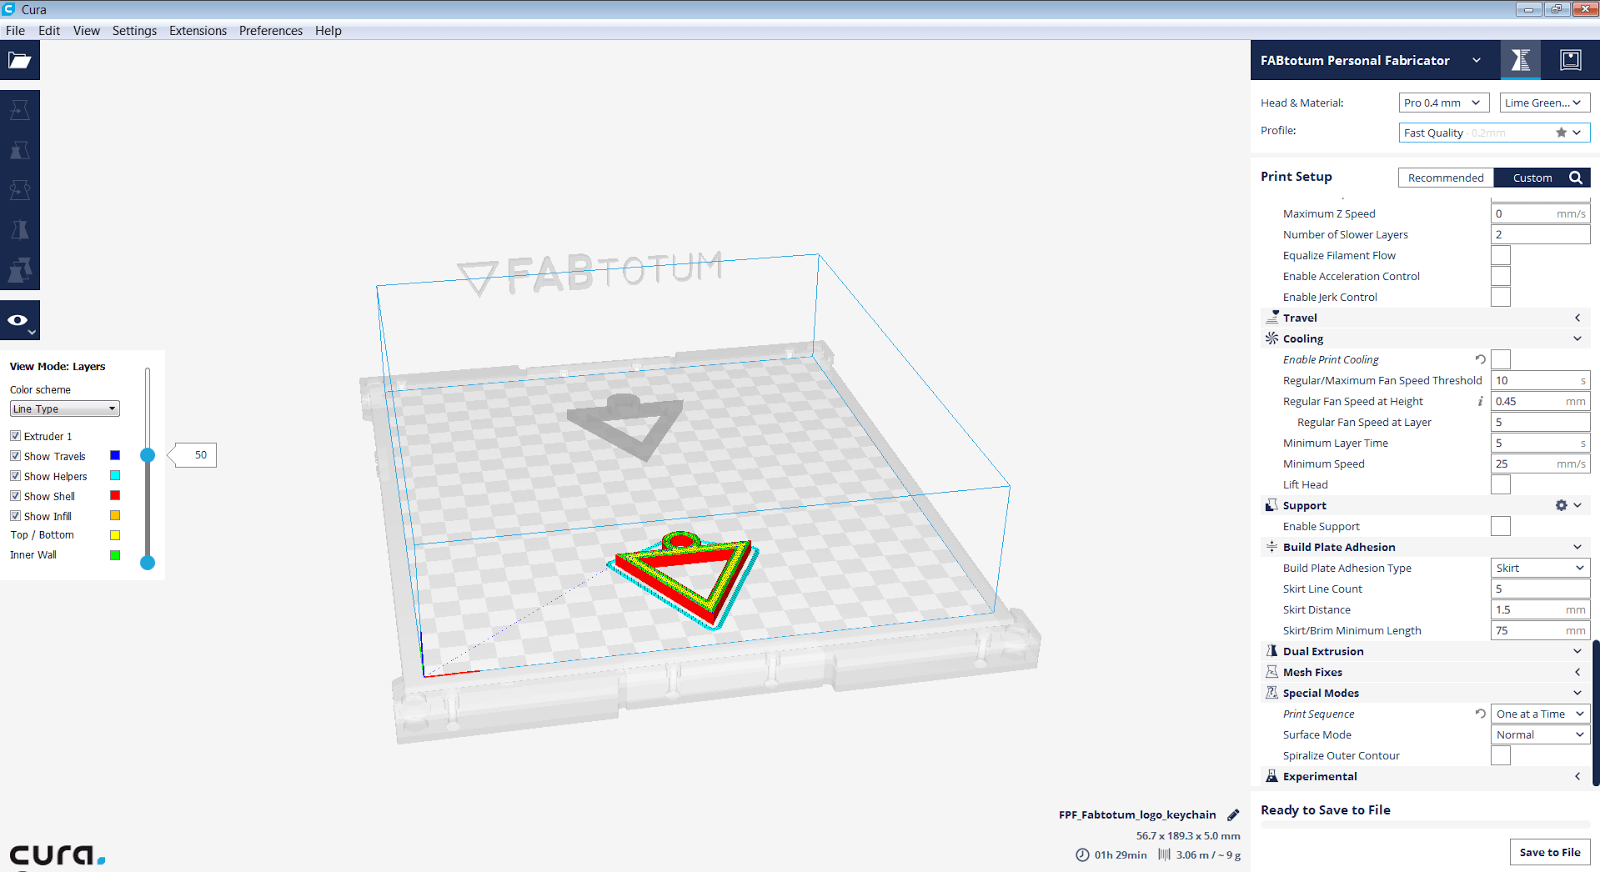Screen dimensions: 1600x872
Task: Click the search settings magnifier icon
Action: 1576,178
